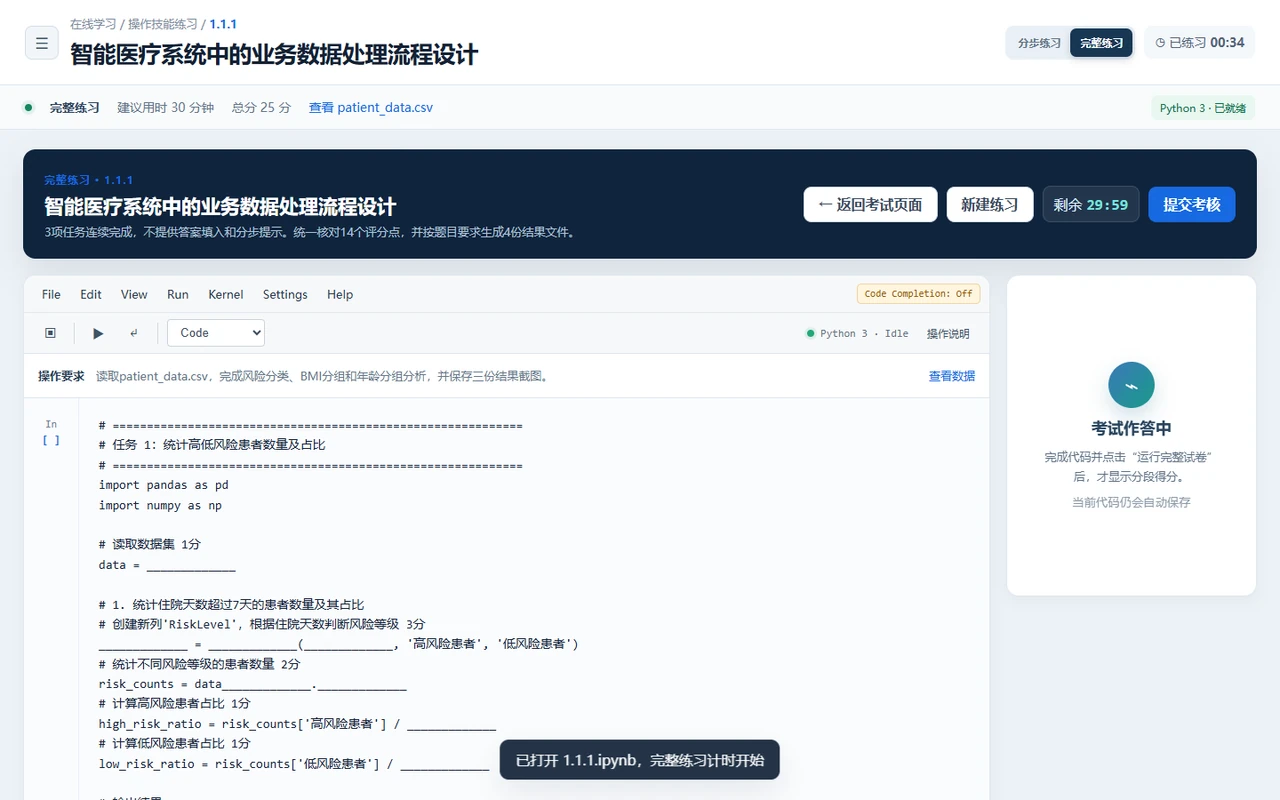Switch to 分步练习 mode

pyautogui.click(x=1039, y=43)
